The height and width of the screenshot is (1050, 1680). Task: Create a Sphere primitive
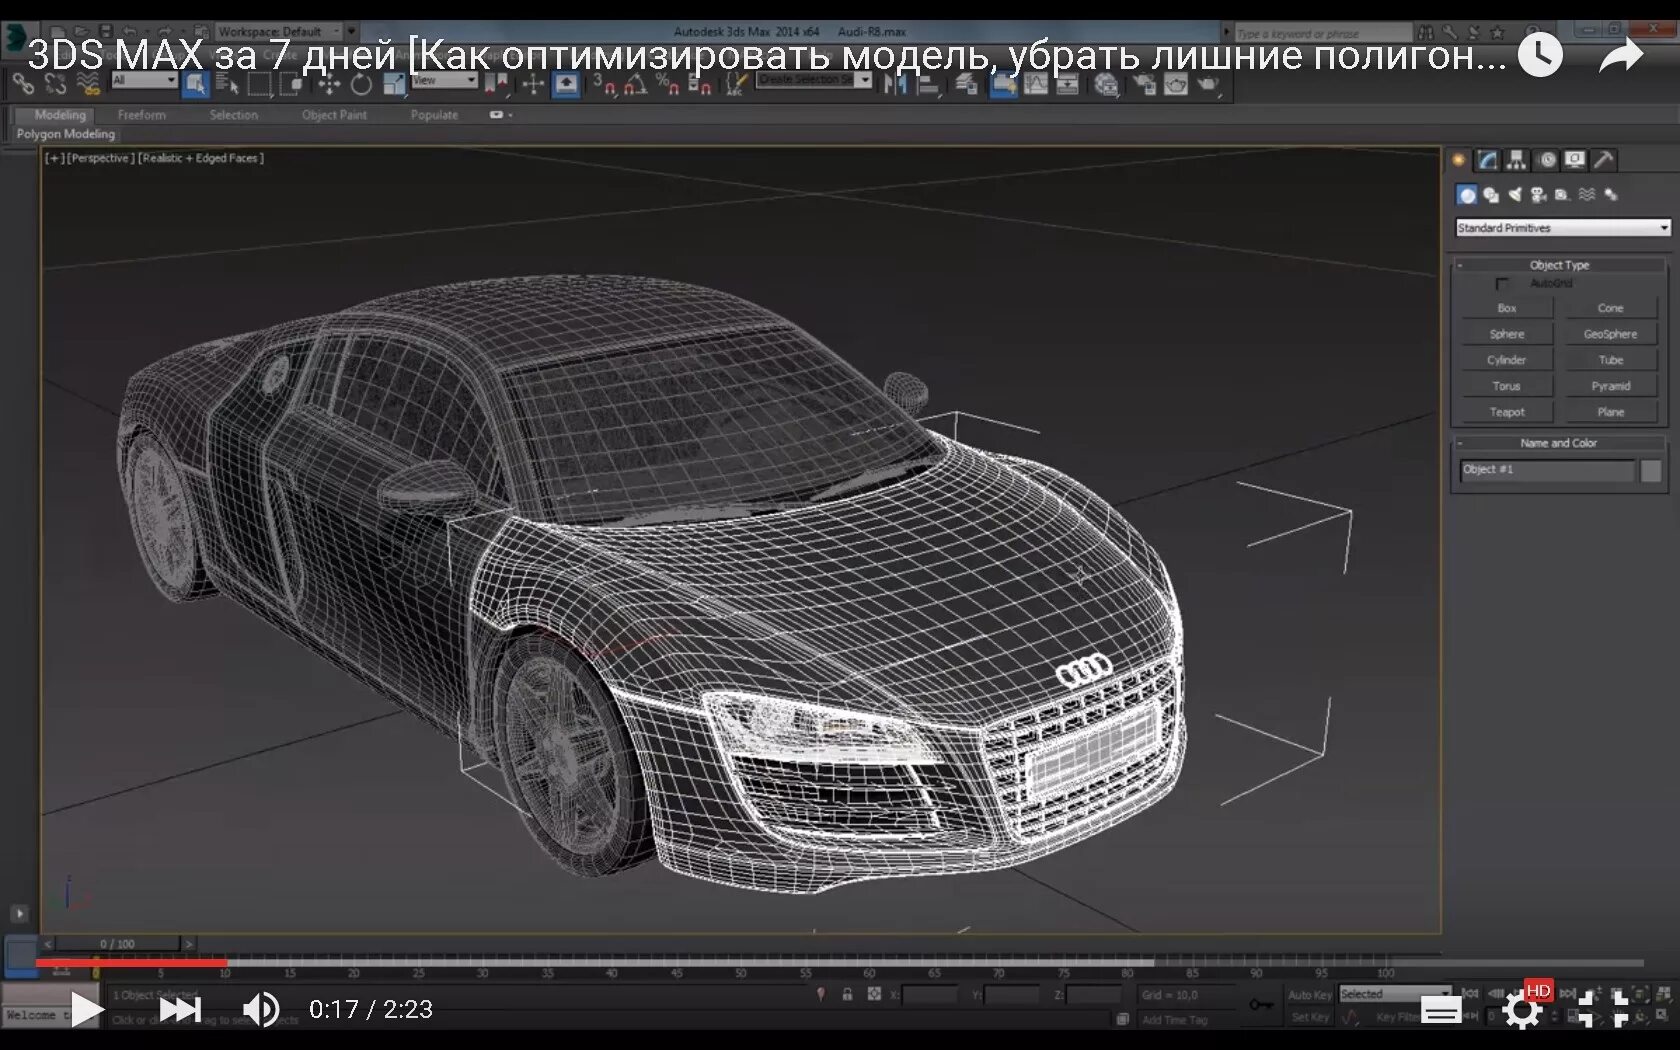(x=1507, y=334)
